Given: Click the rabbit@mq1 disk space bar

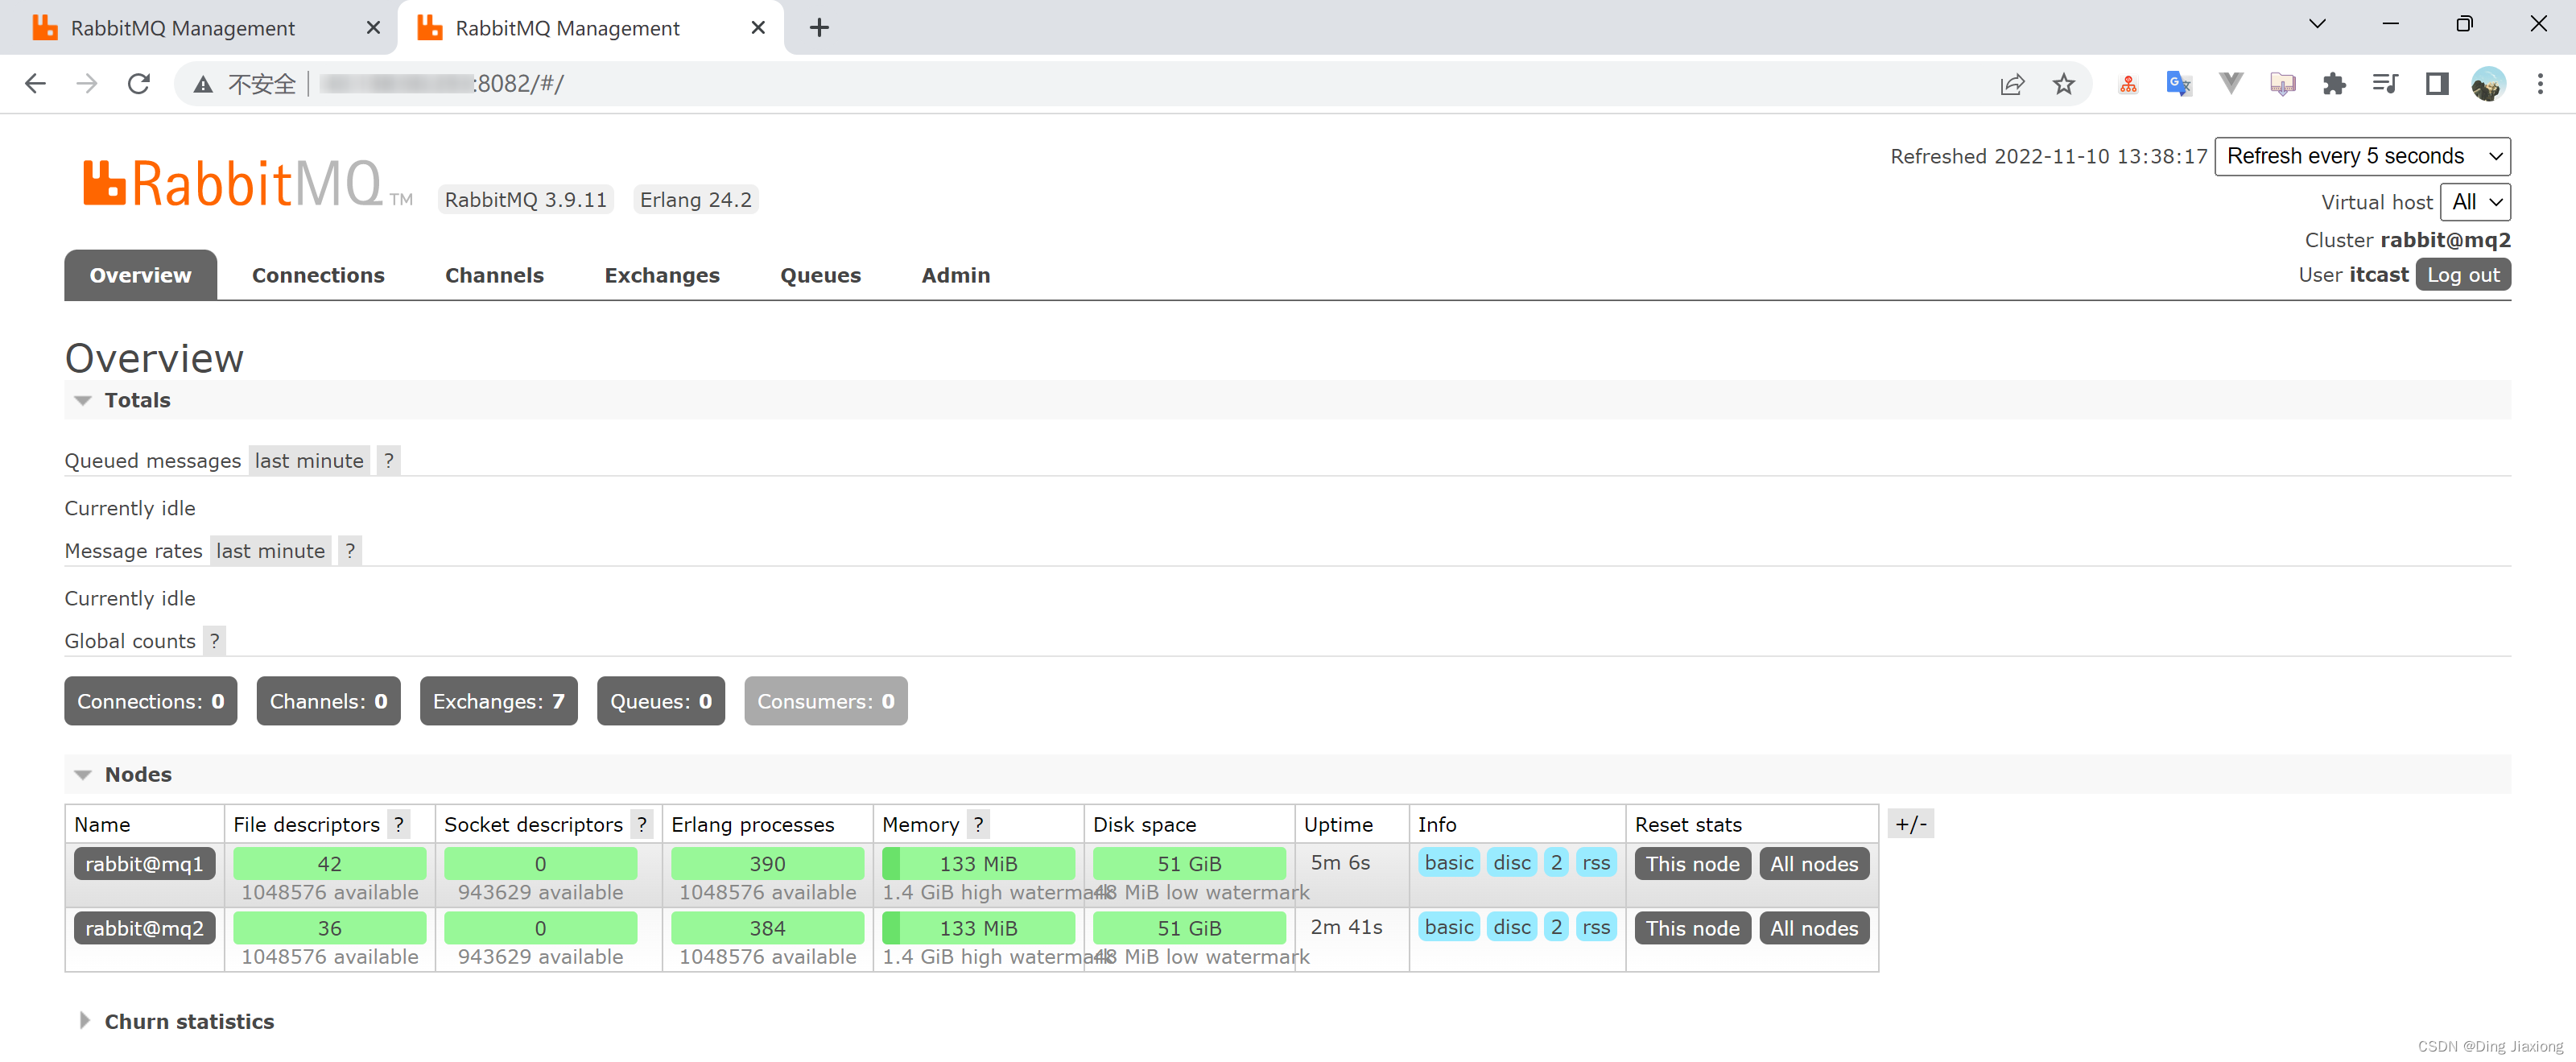Looking at the screenshot, I should (1189, 864).
